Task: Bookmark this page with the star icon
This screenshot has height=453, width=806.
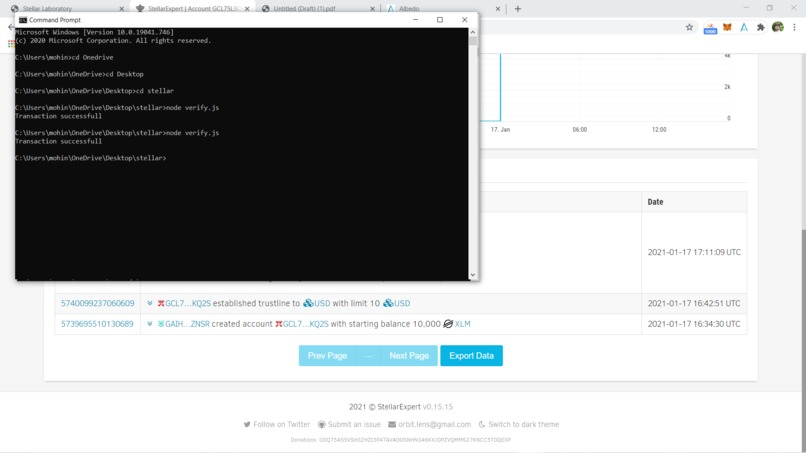Action: click(689, 27)
